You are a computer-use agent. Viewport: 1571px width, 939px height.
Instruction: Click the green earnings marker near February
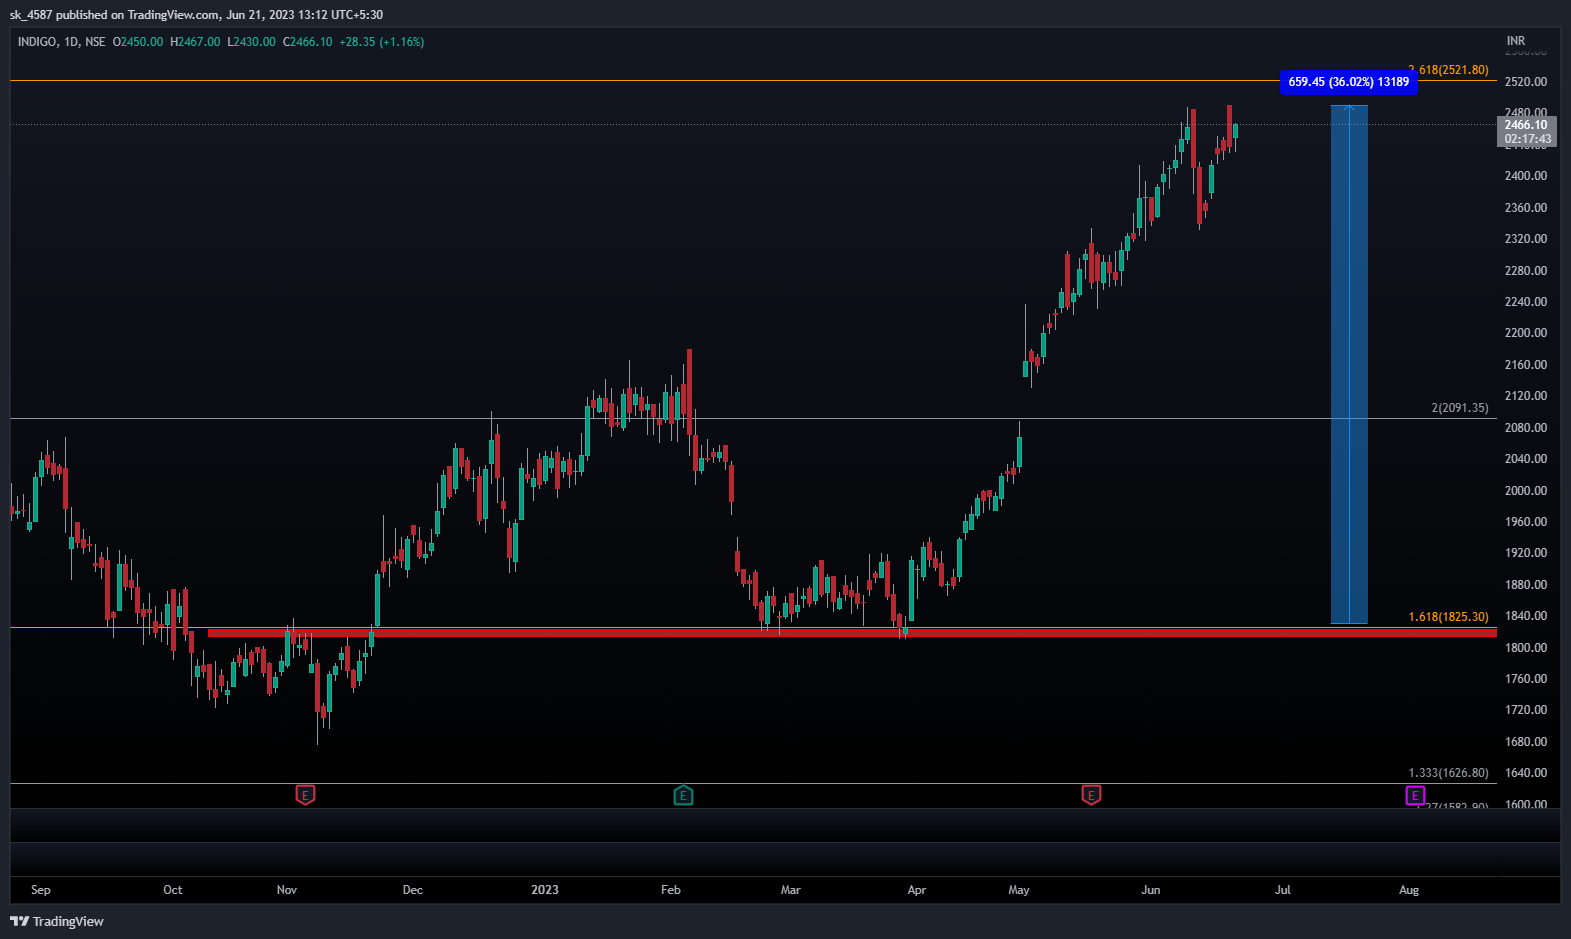click(x=683, y=795)
